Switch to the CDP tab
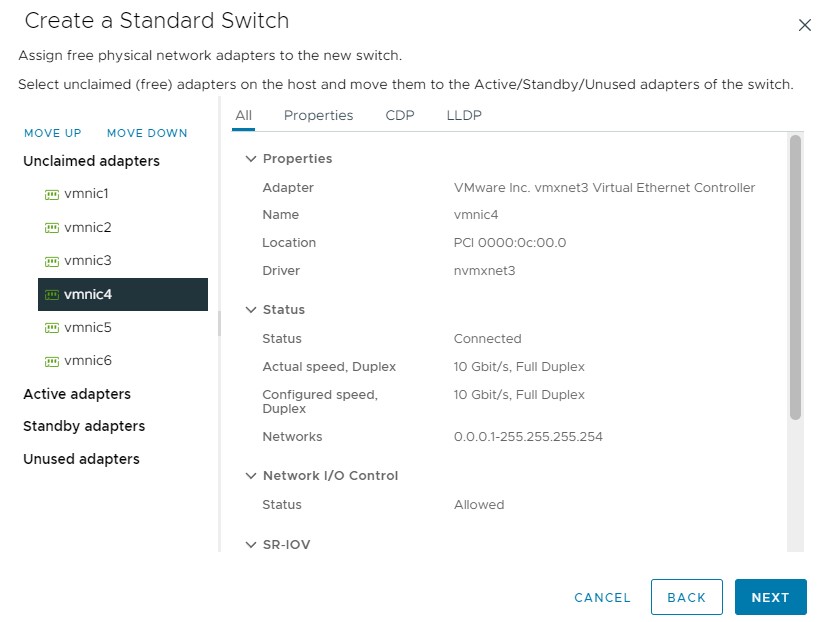820x622 pixels. tap(399, 115)
